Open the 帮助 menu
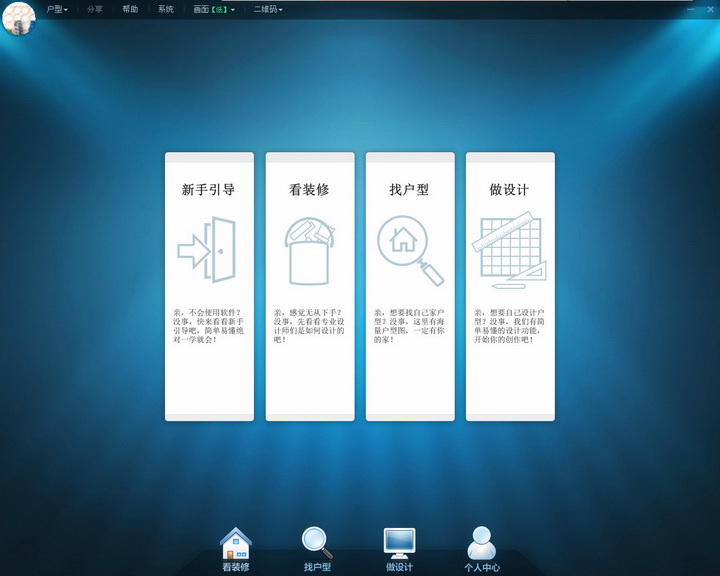The width and height of the screenshot is (720, 576). tap(130, 9)
